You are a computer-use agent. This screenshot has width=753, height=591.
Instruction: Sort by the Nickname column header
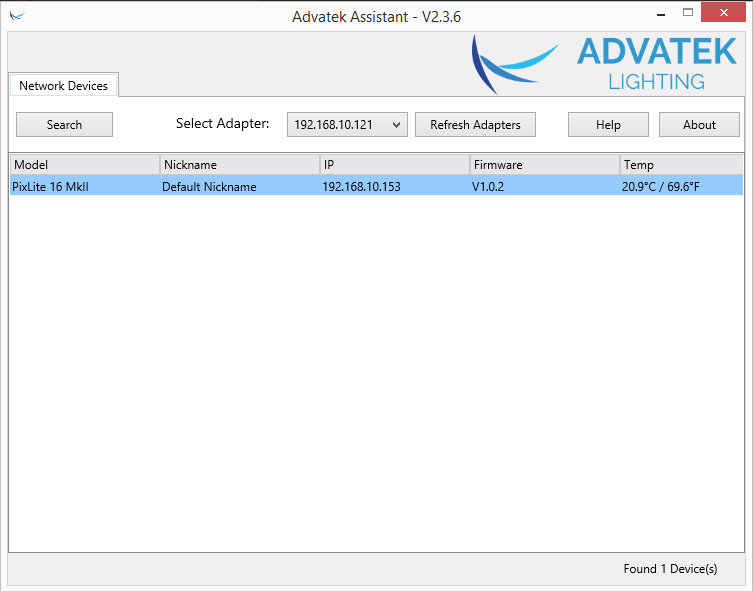[x=240, y=165]
